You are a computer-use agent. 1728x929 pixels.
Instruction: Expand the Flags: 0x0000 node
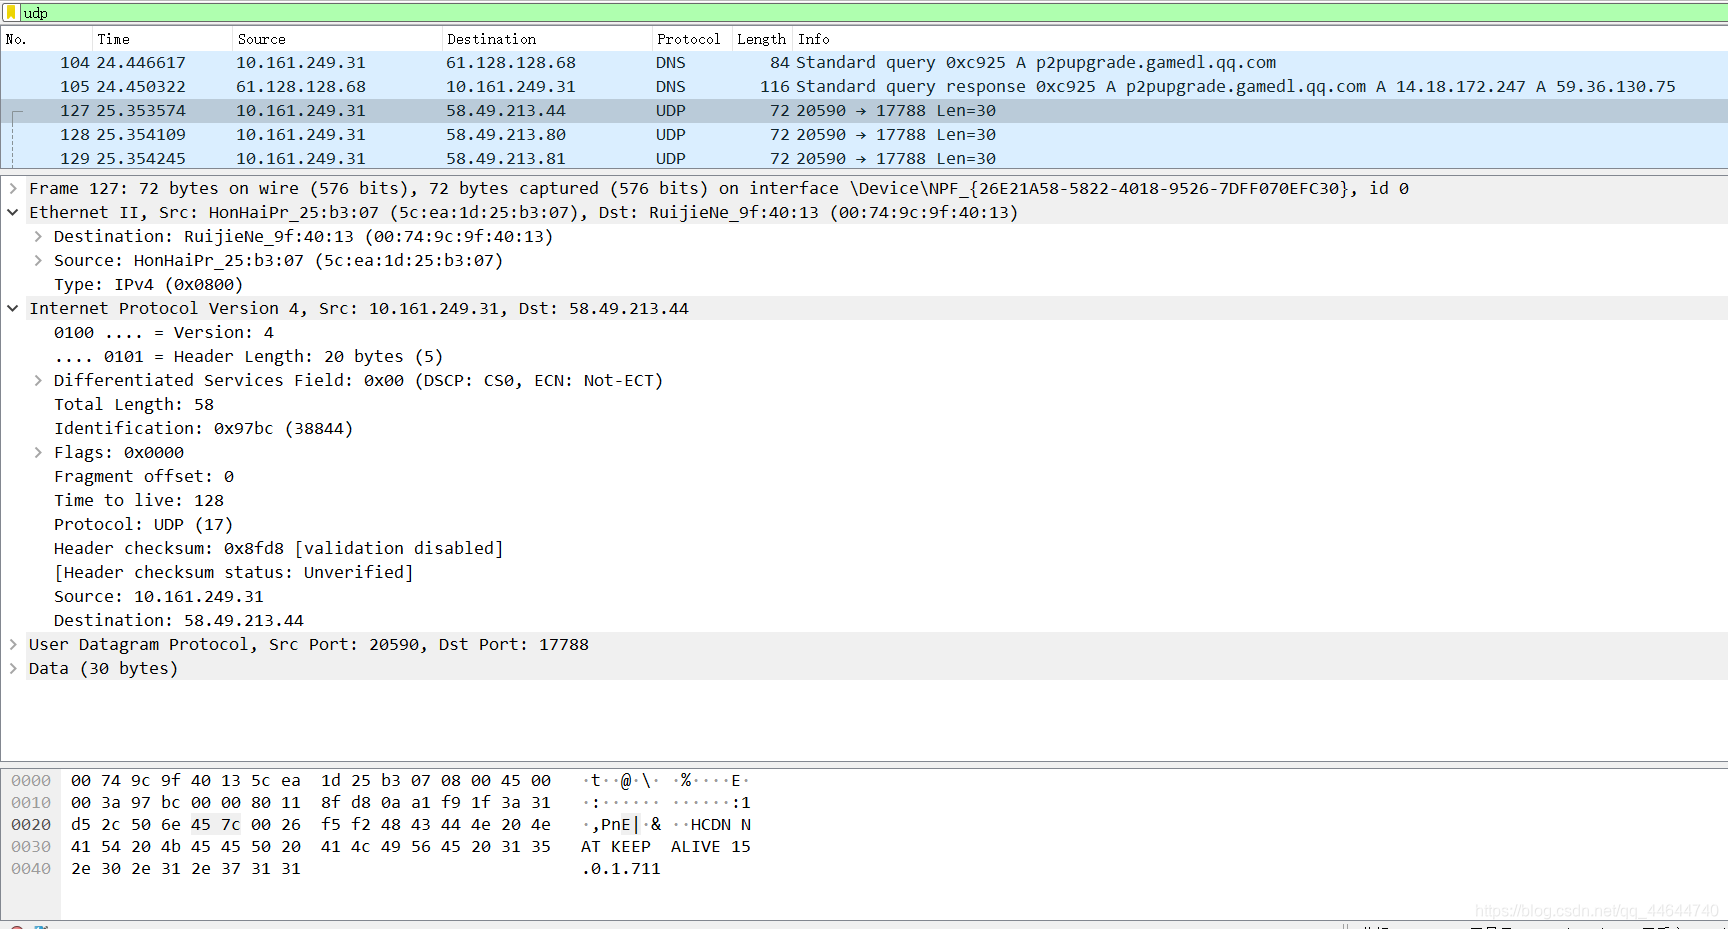click(x=38, y=452)
